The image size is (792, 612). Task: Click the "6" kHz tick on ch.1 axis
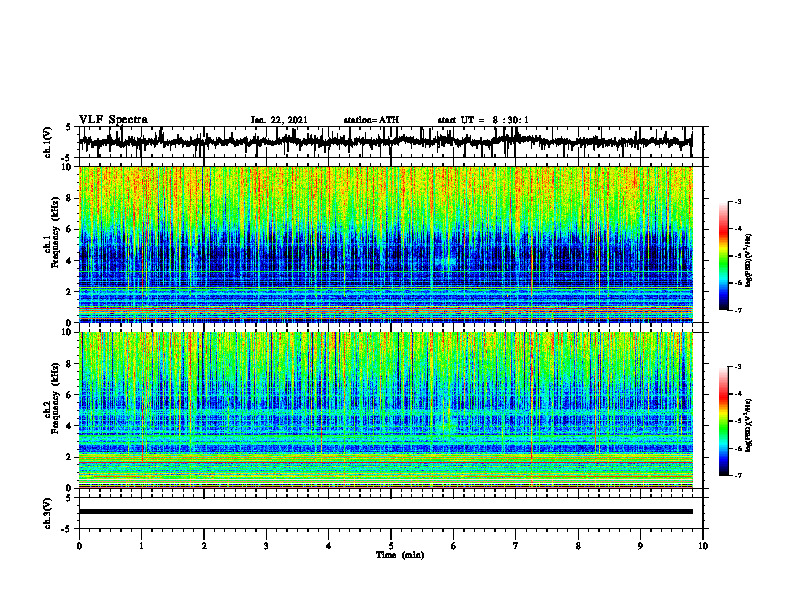click(70, 229)
